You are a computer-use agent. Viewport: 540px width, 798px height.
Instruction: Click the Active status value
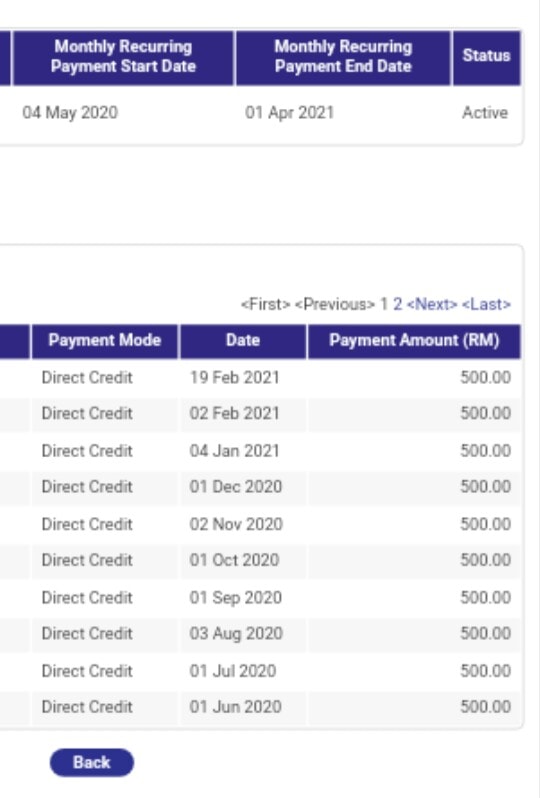click(485, 112)
